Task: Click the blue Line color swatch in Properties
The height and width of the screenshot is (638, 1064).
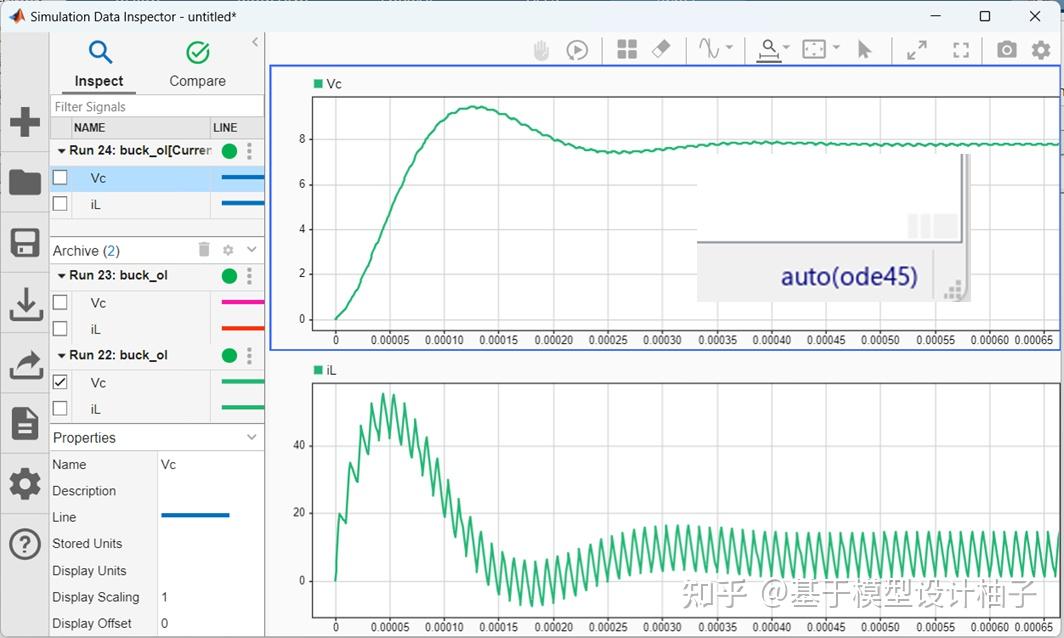Action: pos(195,515)
